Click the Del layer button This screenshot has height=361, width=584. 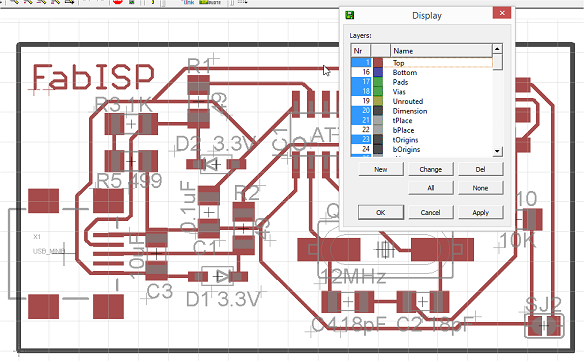480,169
